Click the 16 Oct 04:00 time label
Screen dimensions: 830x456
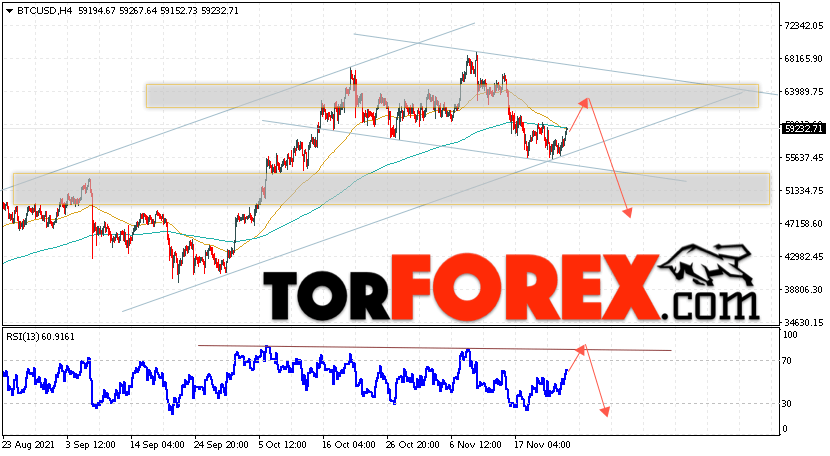349,444
